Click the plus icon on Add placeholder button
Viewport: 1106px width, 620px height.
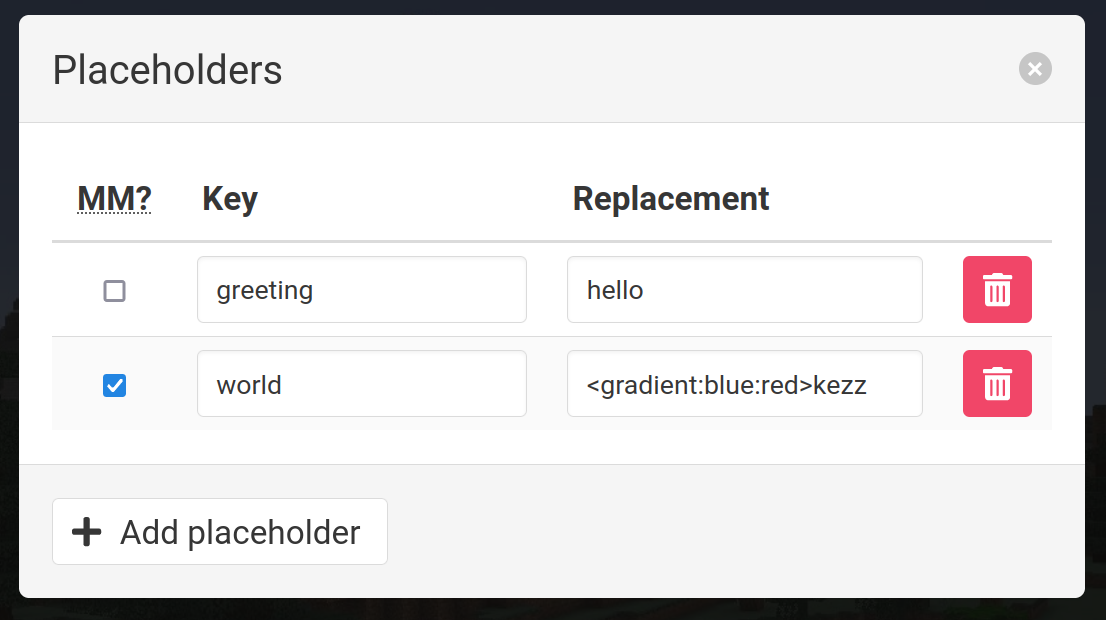pos(87,532)
